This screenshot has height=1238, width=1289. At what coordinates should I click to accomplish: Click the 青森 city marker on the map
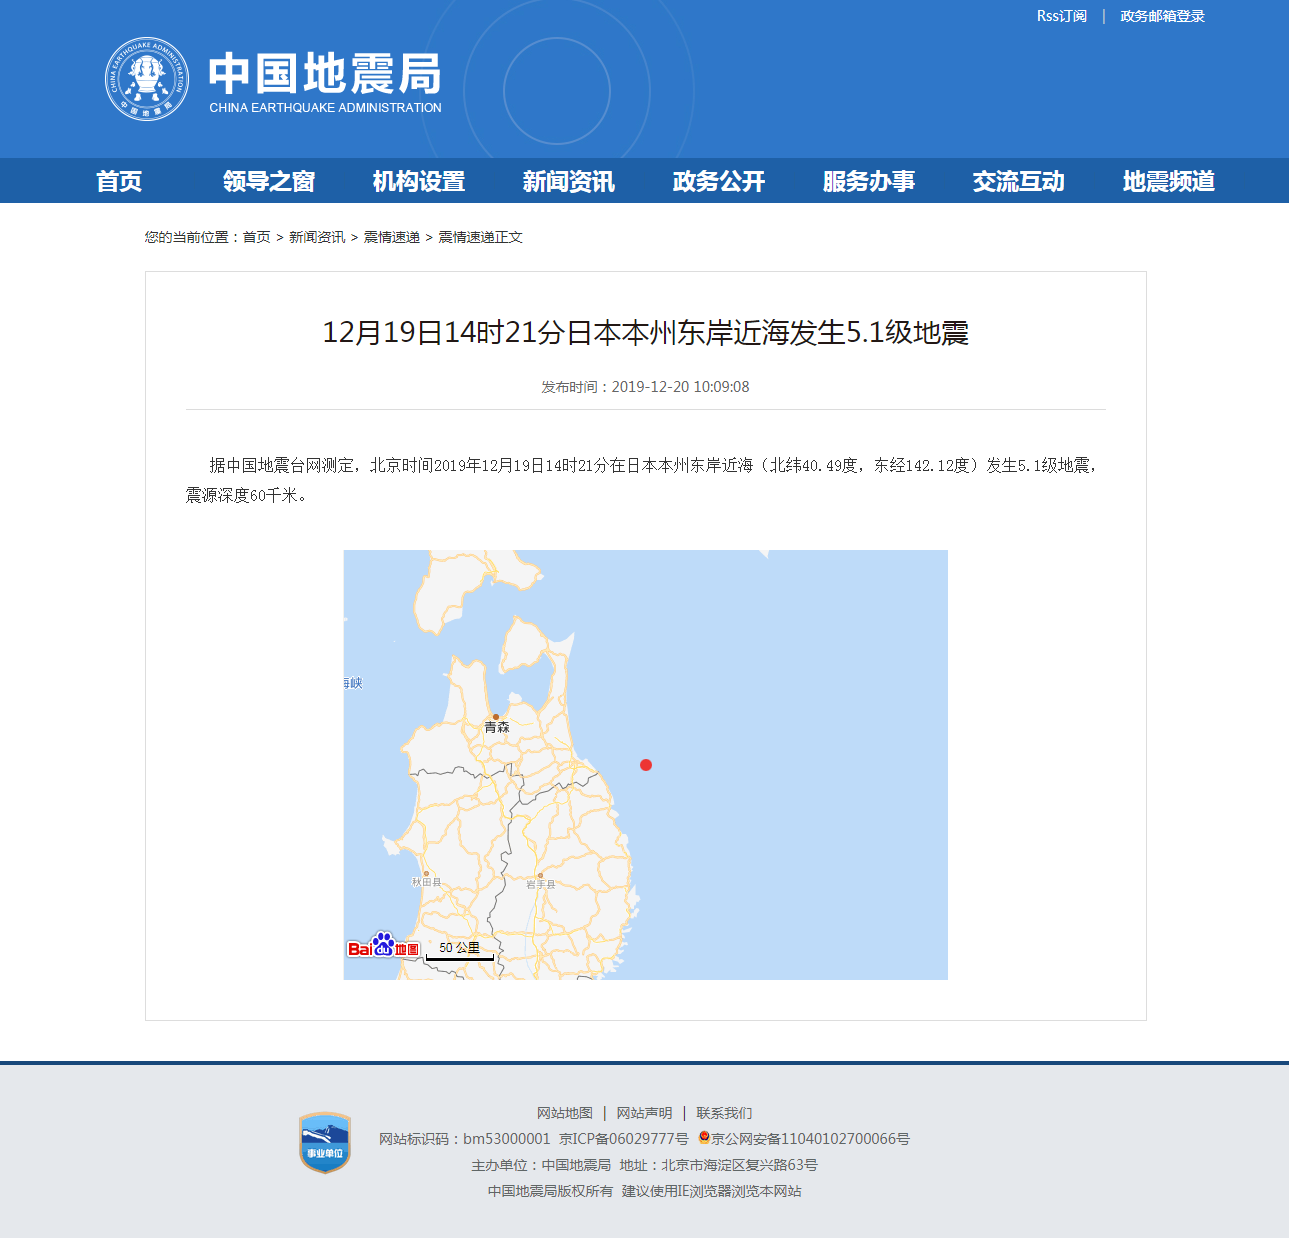[x=496, y=727]
